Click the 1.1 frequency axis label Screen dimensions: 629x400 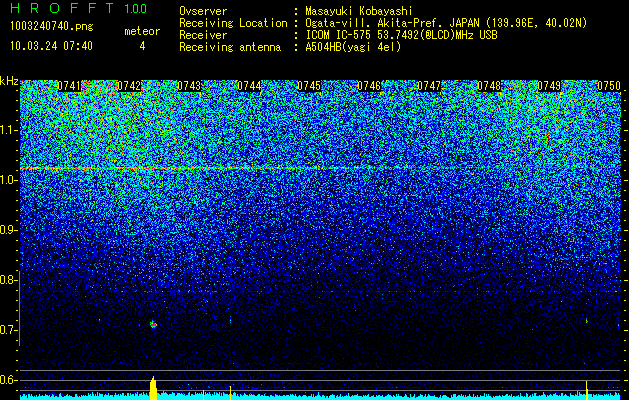pos(7,130)
